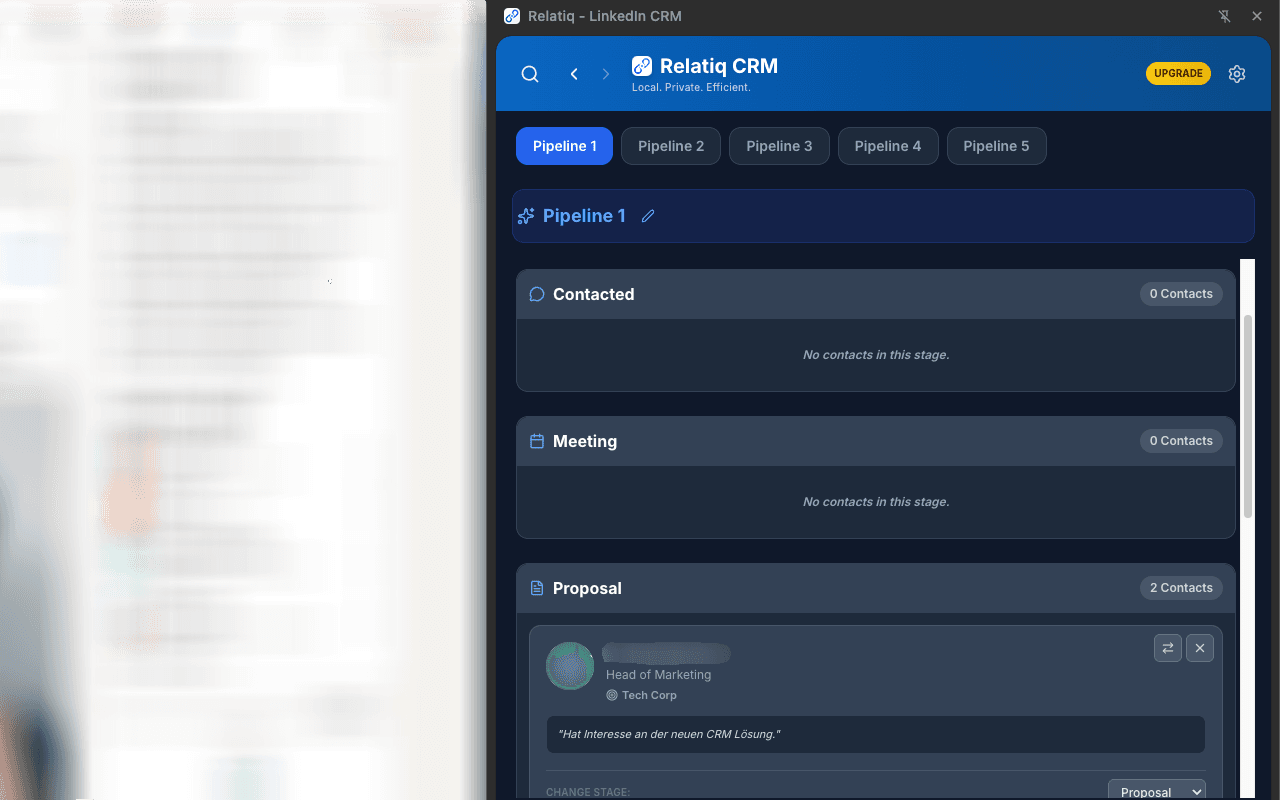Click the Relatiq CRM chain-link logo
Image resolution: width=1280 pixels, height=800 pixels.
[642, 66]
